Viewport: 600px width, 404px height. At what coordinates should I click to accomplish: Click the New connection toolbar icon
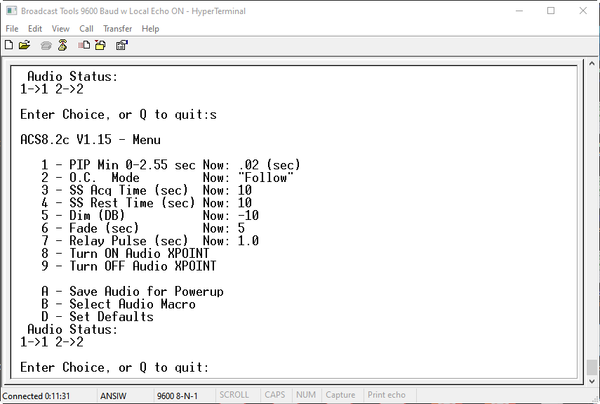coord(8,45)
